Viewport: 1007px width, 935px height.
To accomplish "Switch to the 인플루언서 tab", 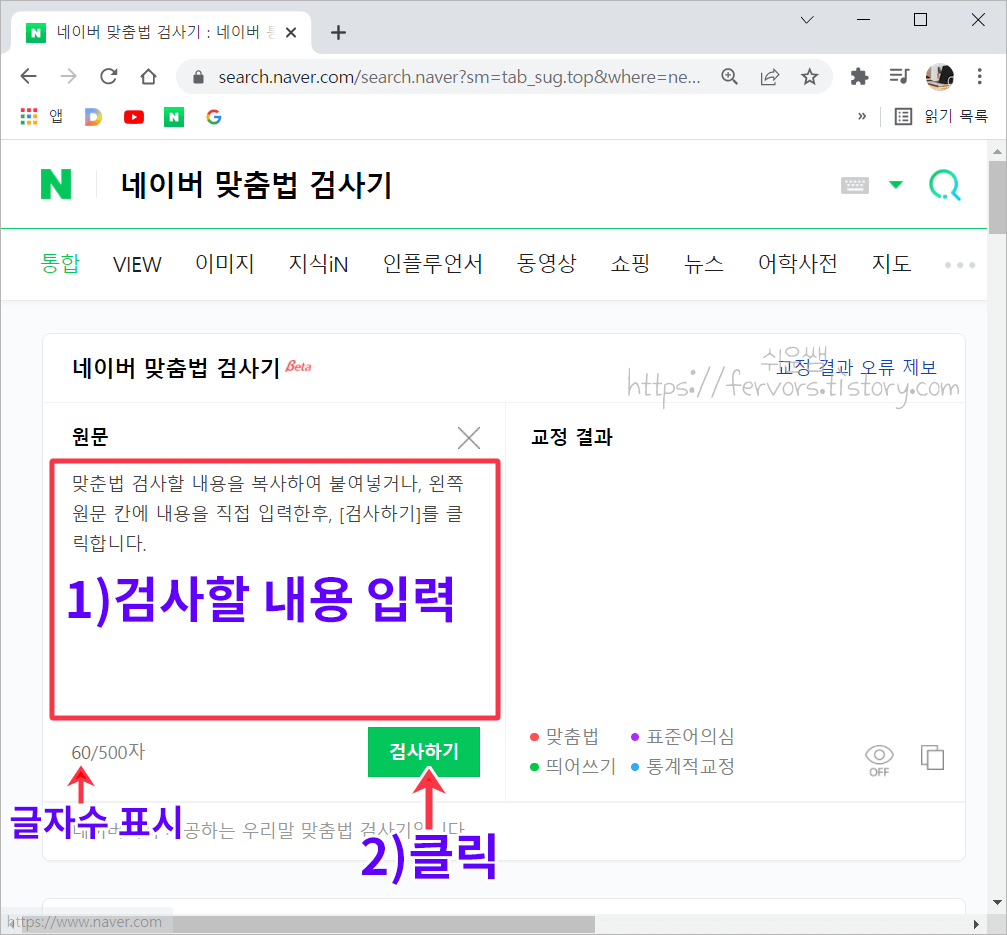I will (432, 263).
